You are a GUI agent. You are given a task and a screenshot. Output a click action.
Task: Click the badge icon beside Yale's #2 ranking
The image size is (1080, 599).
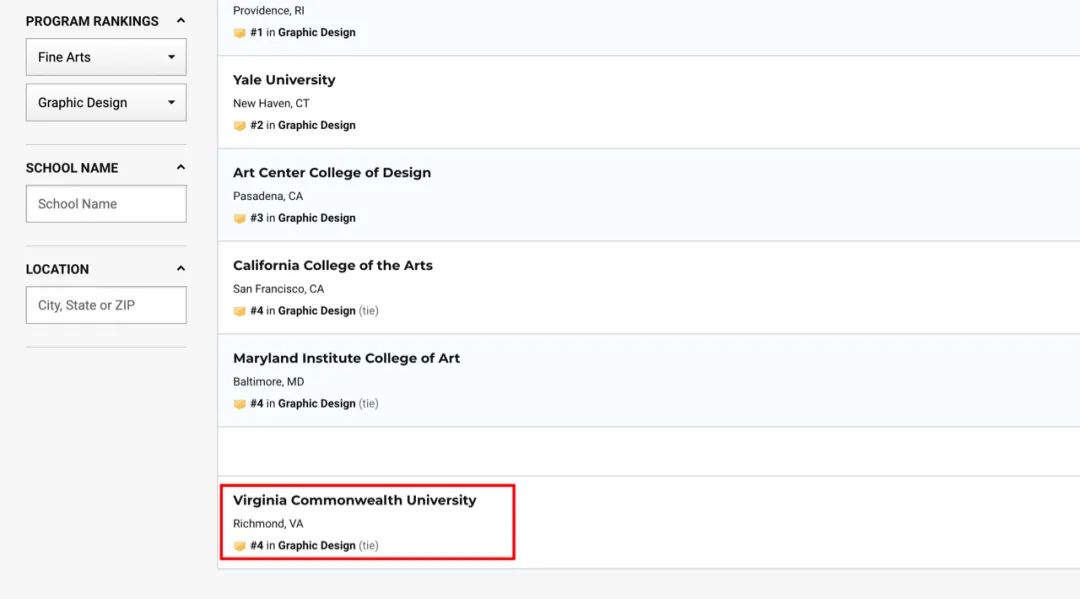coord(239,126)
